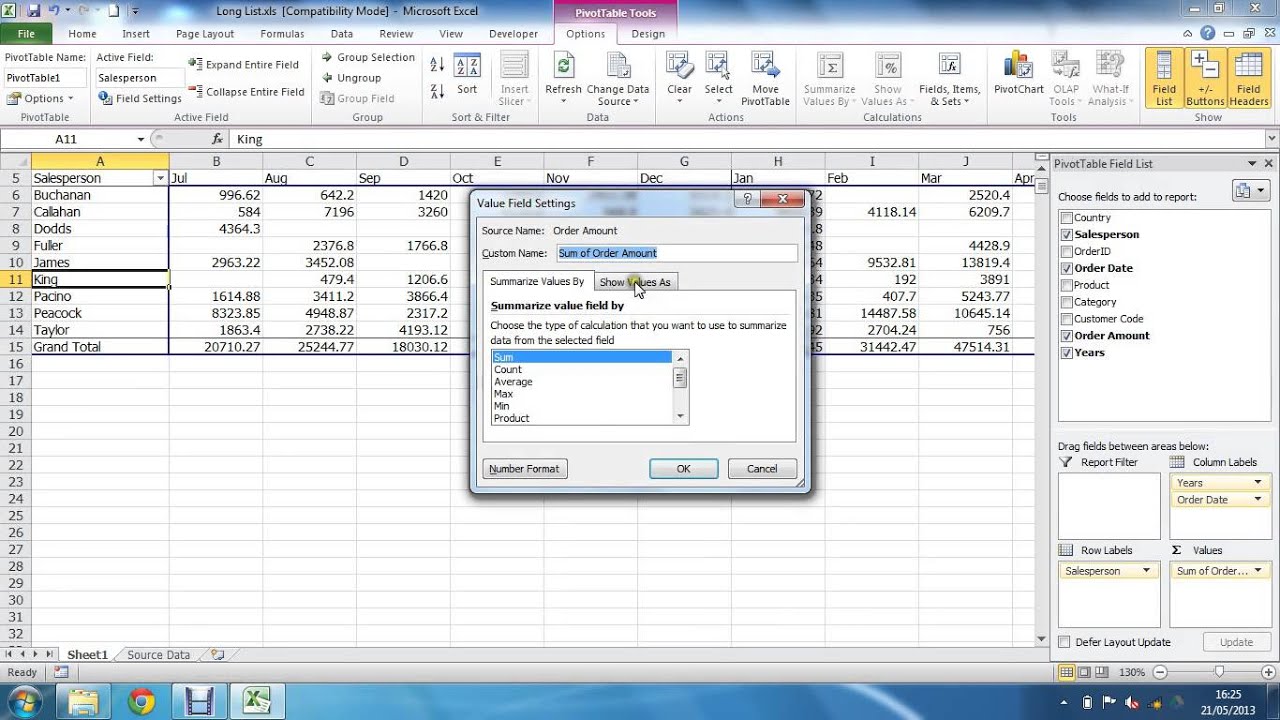1280x720 pixels.
Task: Open the Sum of Order values dropdown
Action: [1257, 571]
